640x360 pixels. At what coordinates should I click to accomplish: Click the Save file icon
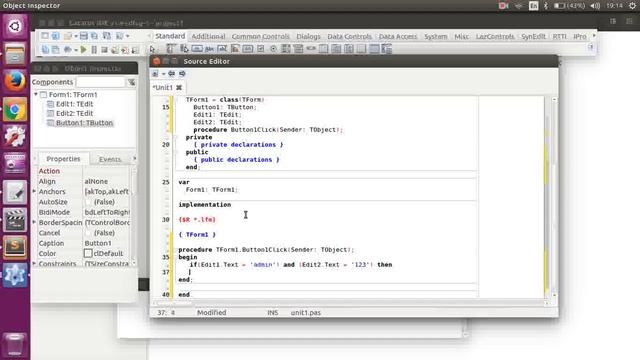pos(84,36)
